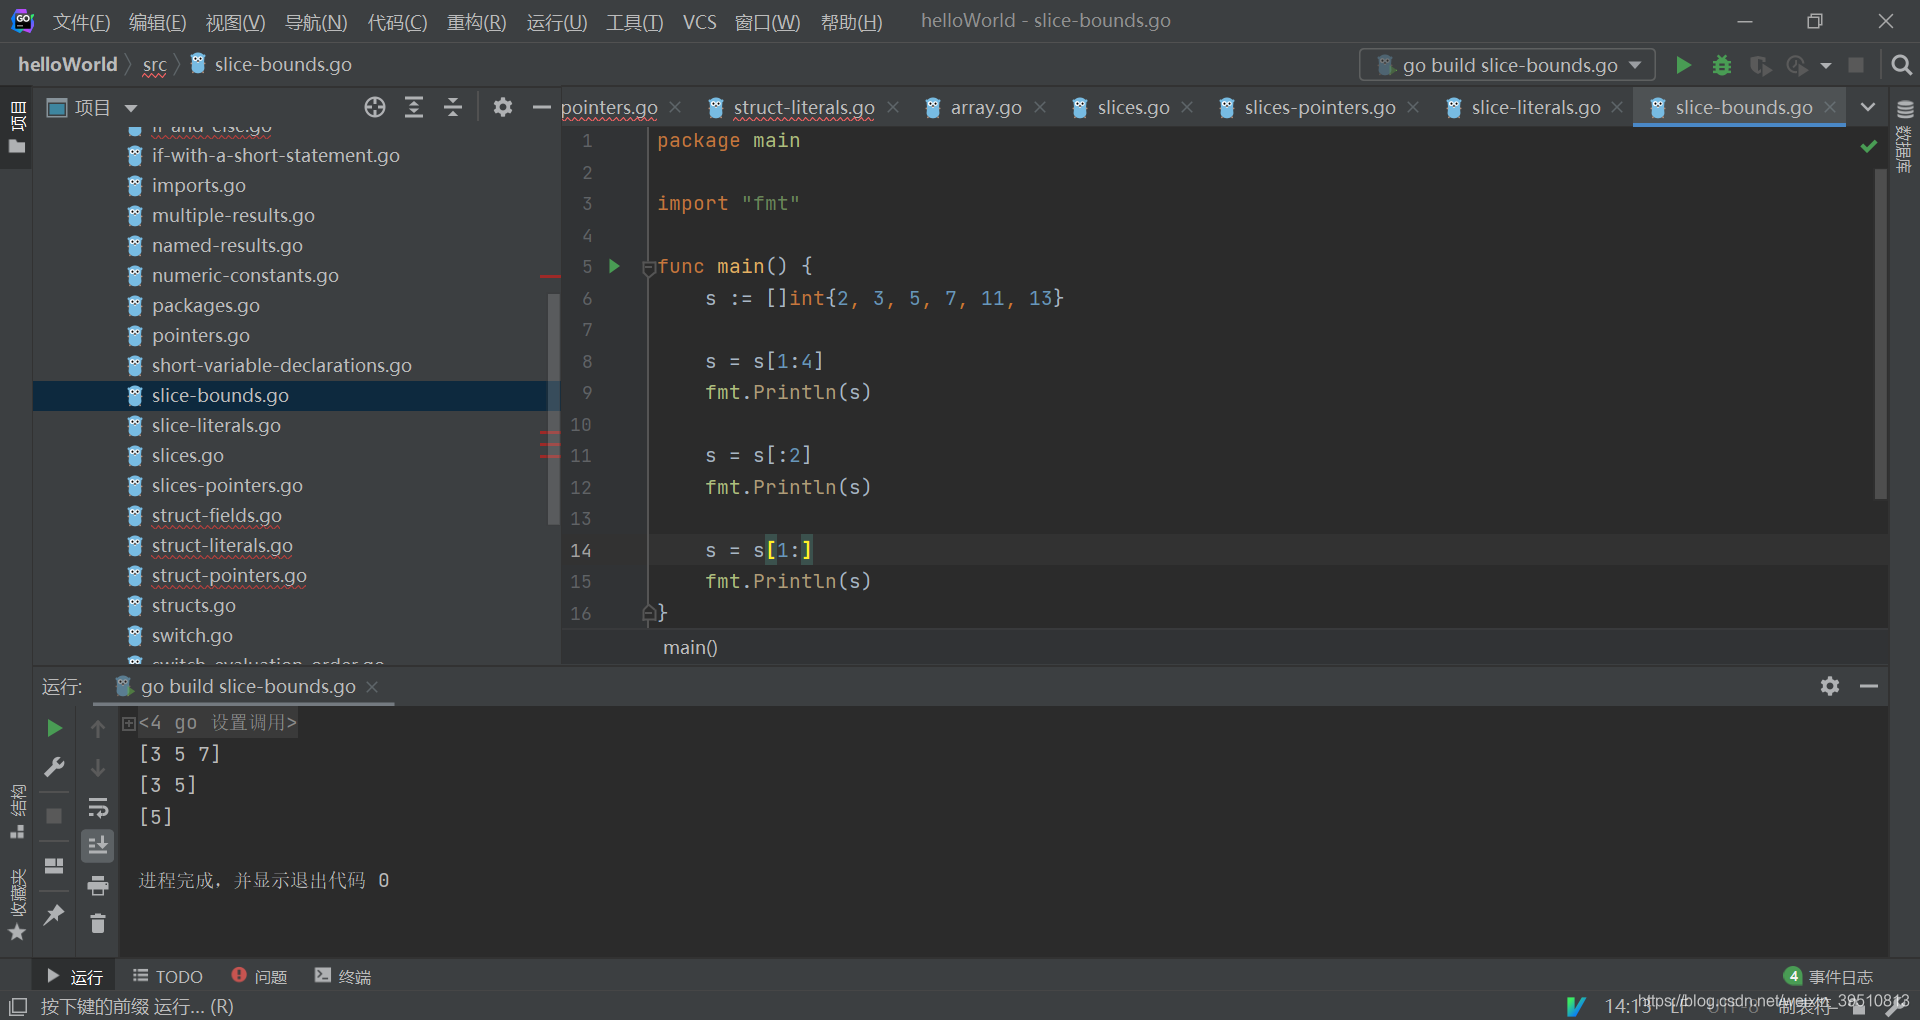Open run configuration wrench in Run panel
The height and width of the screenshot is (1020, 1920).
(54, 767)
